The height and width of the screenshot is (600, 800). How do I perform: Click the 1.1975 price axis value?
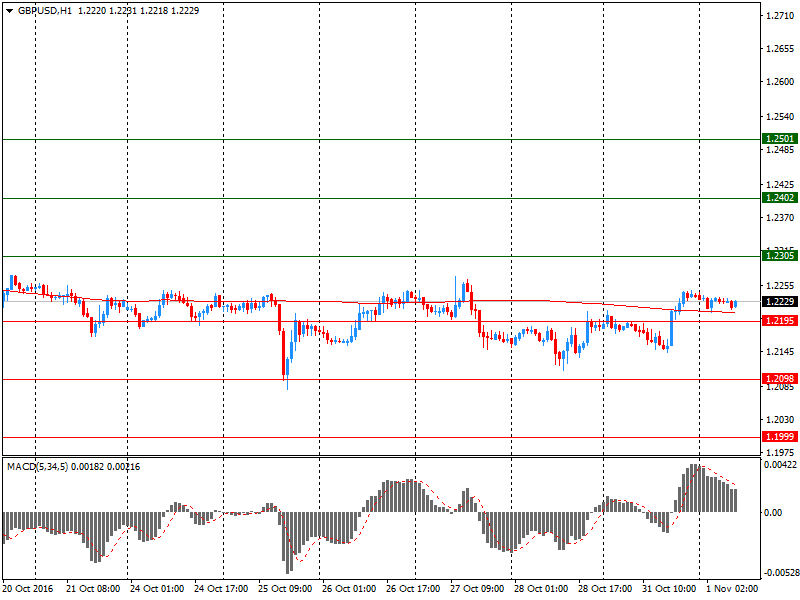click(780, 453)
